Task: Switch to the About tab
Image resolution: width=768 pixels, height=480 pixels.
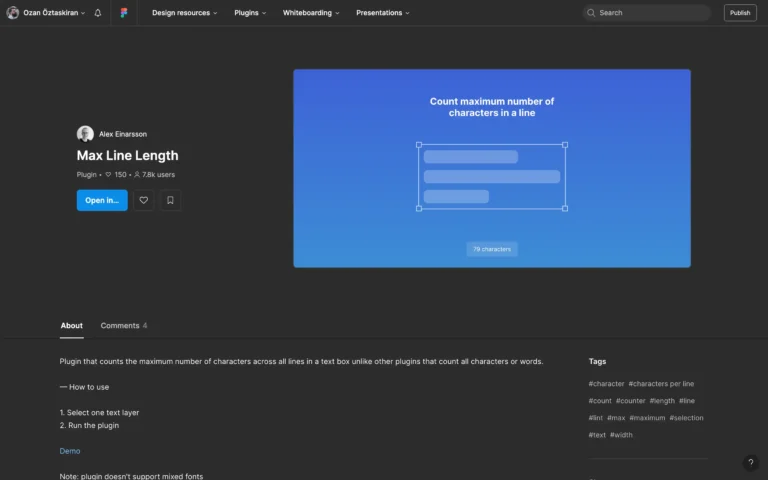Action: point(72,326)
